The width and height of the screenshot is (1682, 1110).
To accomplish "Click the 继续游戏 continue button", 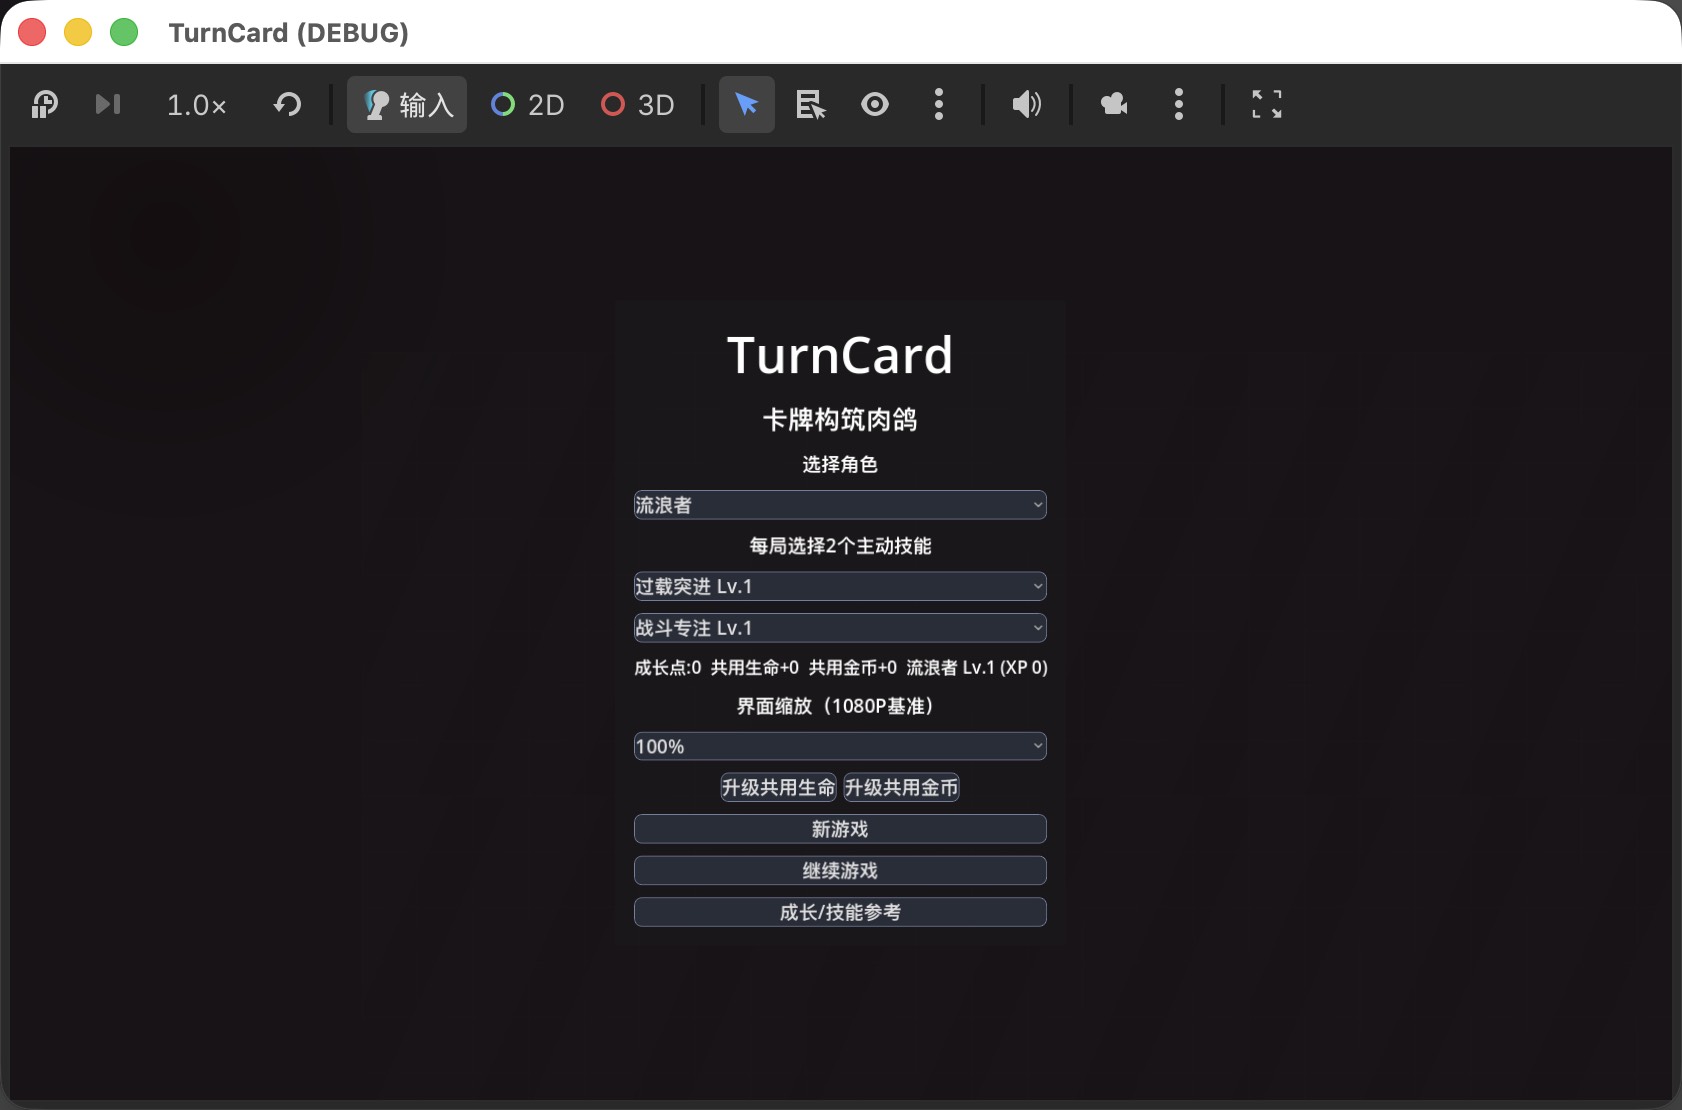I will point(840,871).
